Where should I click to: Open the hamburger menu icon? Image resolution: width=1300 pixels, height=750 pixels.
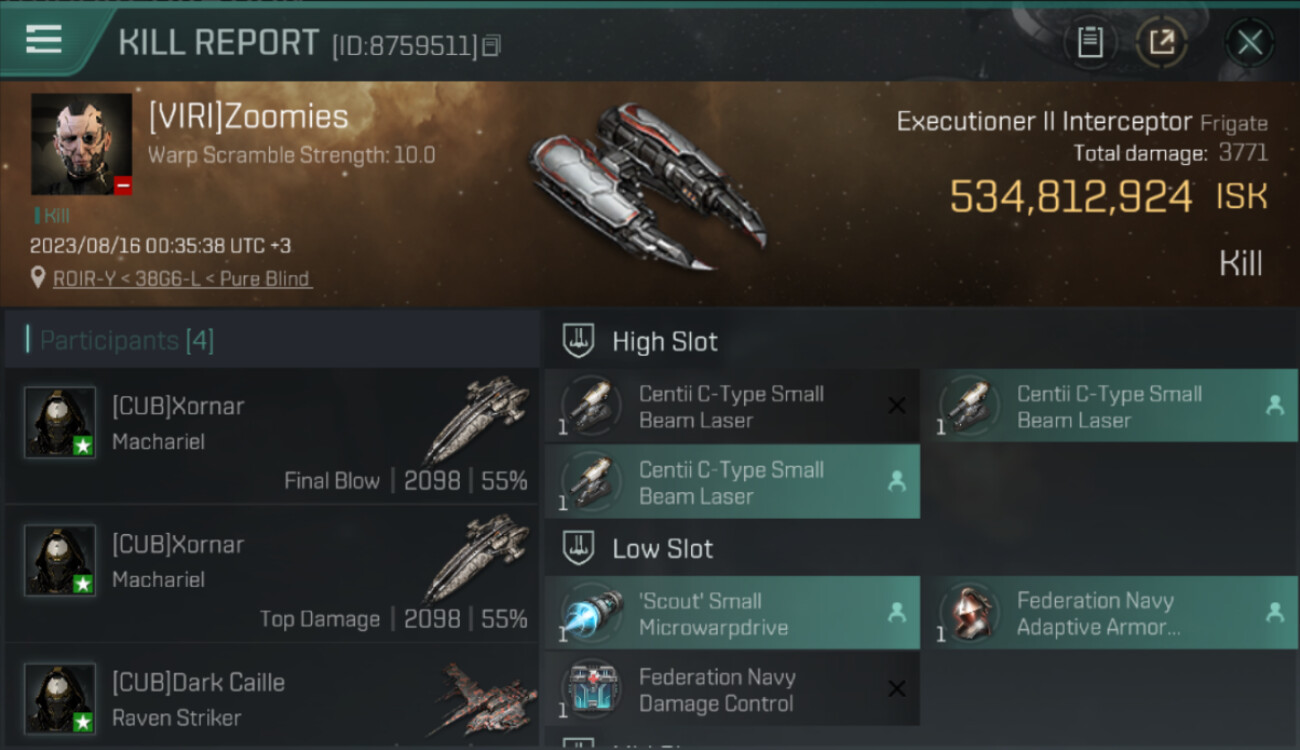coord(44,40)
